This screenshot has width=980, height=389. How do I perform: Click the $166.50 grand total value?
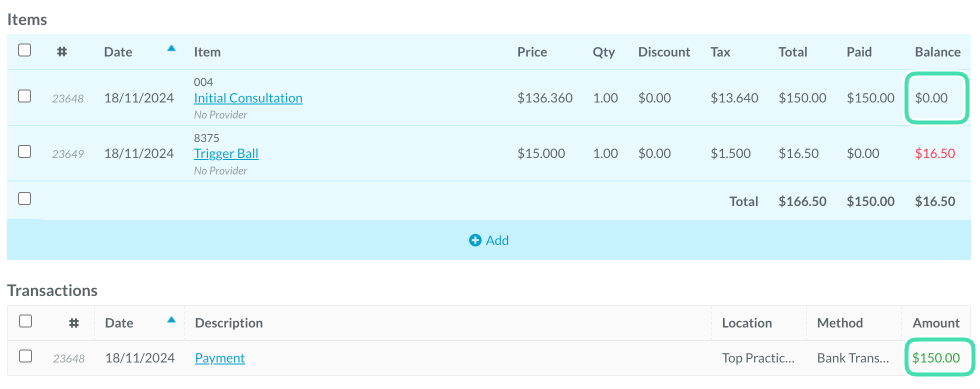click(x=802, y=201)
